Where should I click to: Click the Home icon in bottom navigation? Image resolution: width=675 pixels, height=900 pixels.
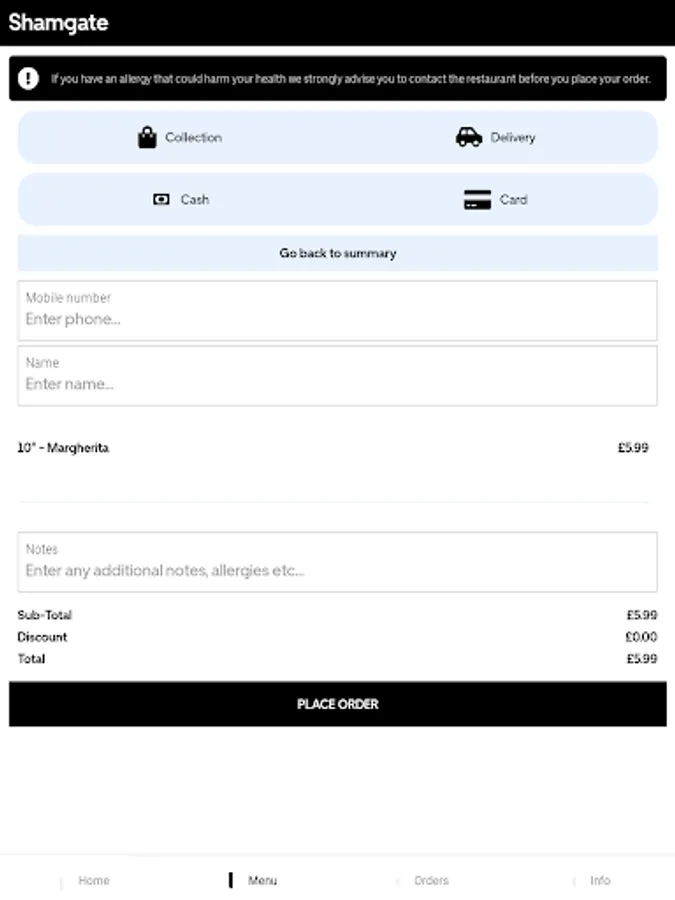tap(61, 880)
